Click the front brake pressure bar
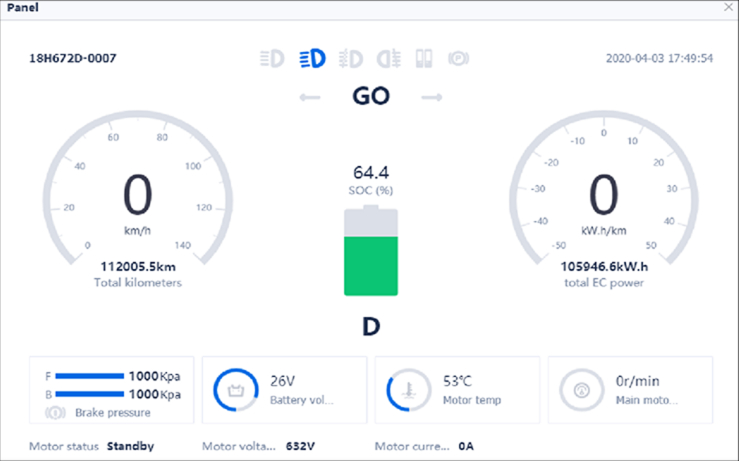Image resolution: width=739 pixels, height=461 pixels. click(89, 376)
